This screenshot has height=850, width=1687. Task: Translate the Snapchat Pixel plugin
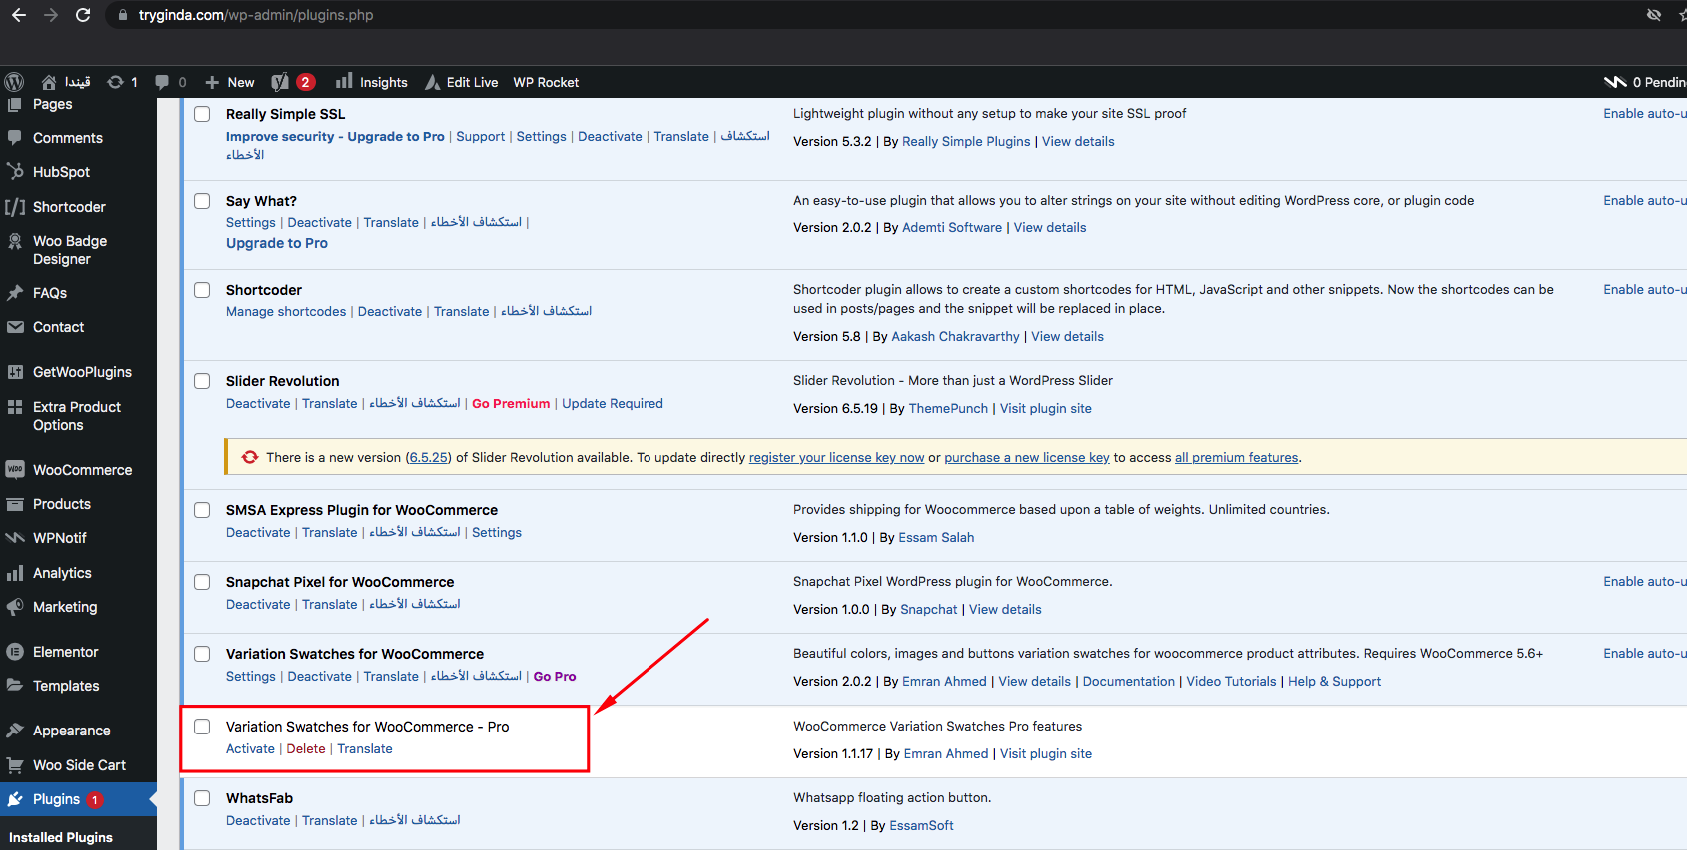tap(330, 604)
